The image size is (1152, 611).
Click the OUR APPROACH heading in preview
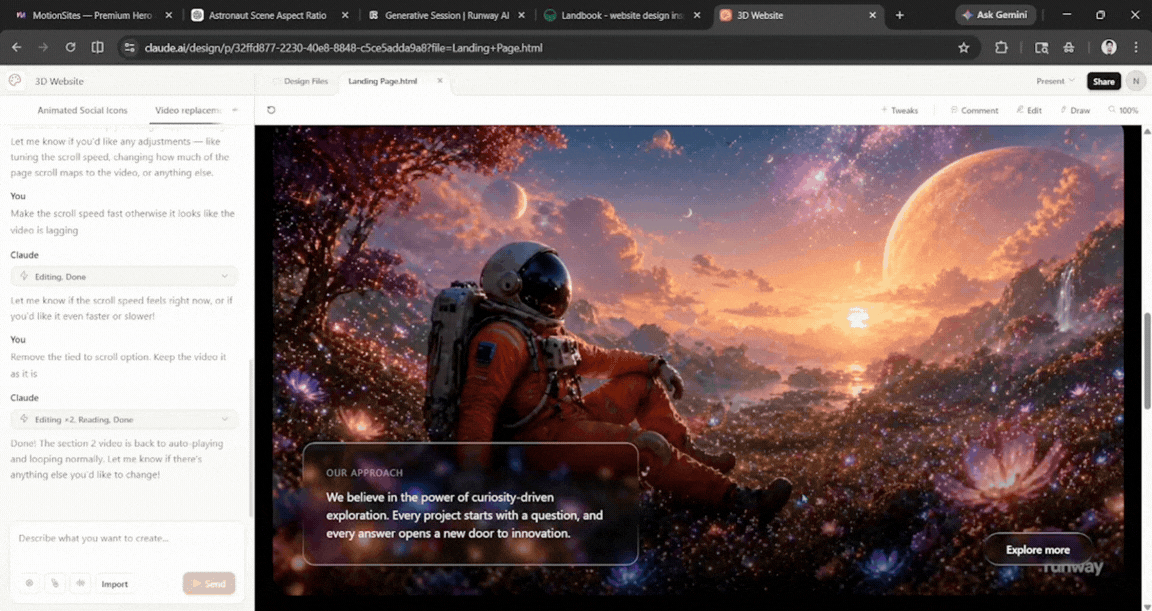click(364, 473)
